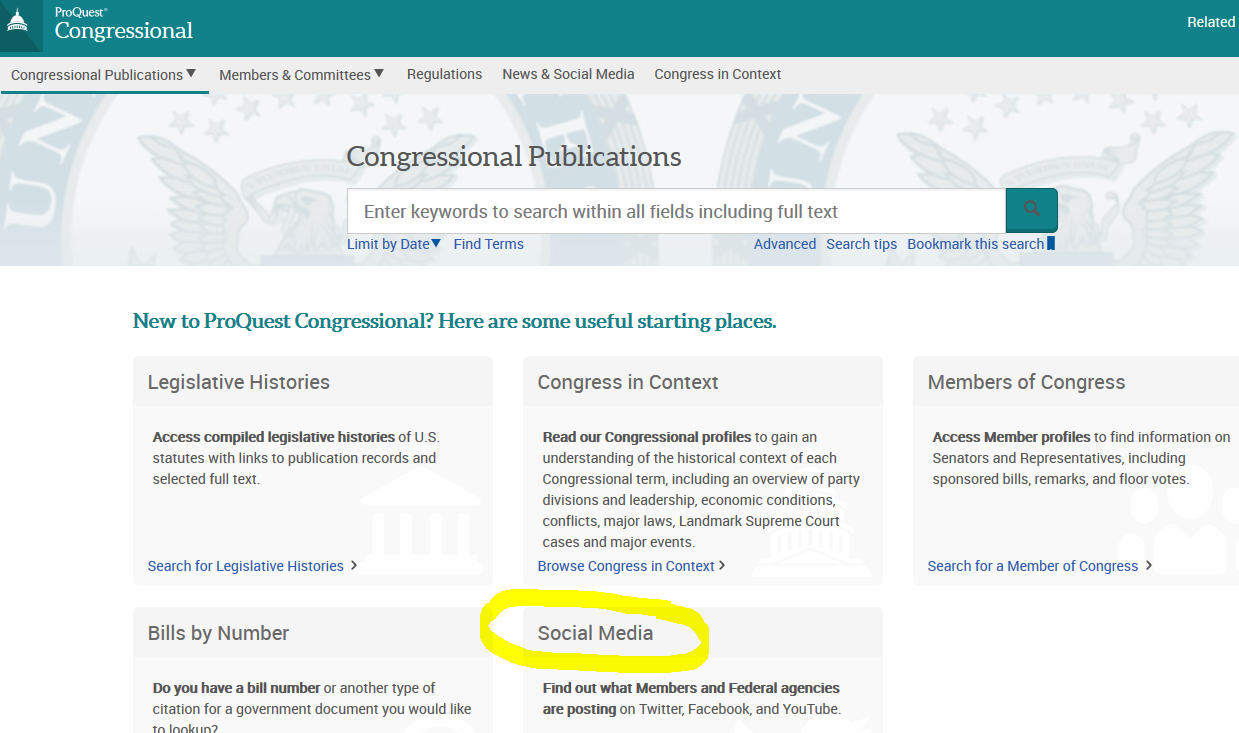Click the Congress in Context card heading
Viewport: 1239px width, 733px height.
pyautogui.click(x=628, y=382)
